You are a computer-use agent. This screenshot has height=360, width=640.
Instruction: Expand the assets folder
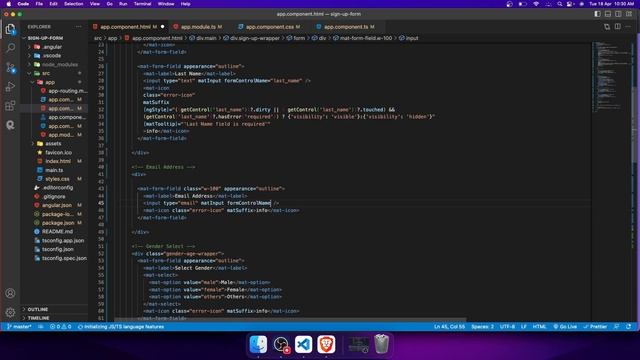point(53,144)
